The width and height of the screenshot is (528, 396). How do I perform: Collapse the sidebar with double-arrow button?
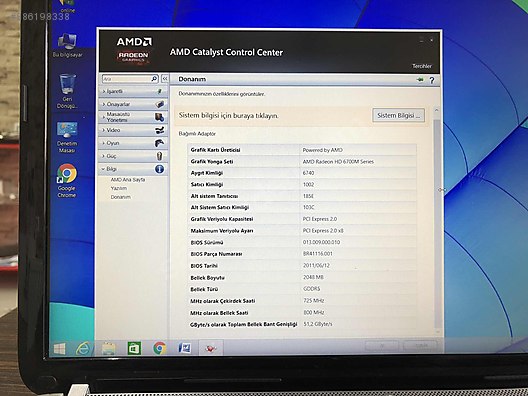tap(165, 79)
